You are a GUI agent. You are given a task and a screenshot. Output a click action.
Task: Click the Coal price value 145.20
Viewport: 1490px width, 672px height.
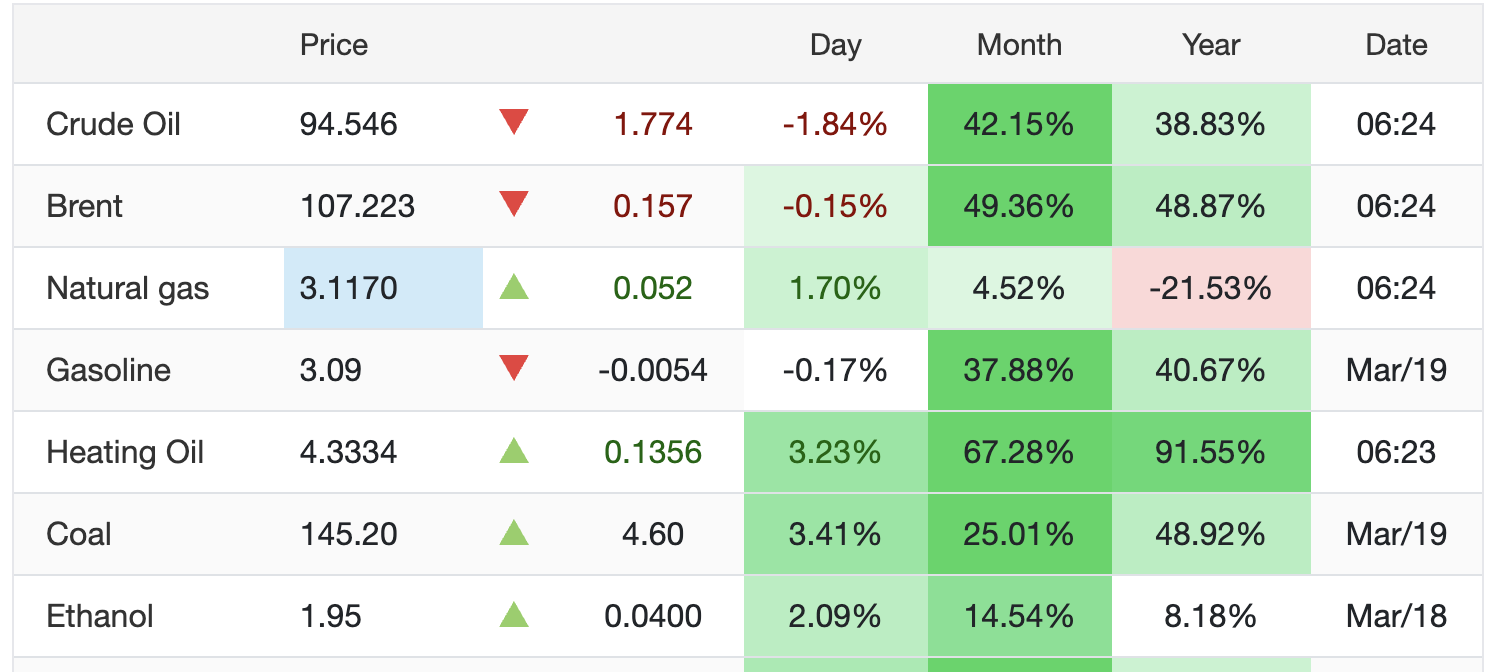click(x=349, y=534)
